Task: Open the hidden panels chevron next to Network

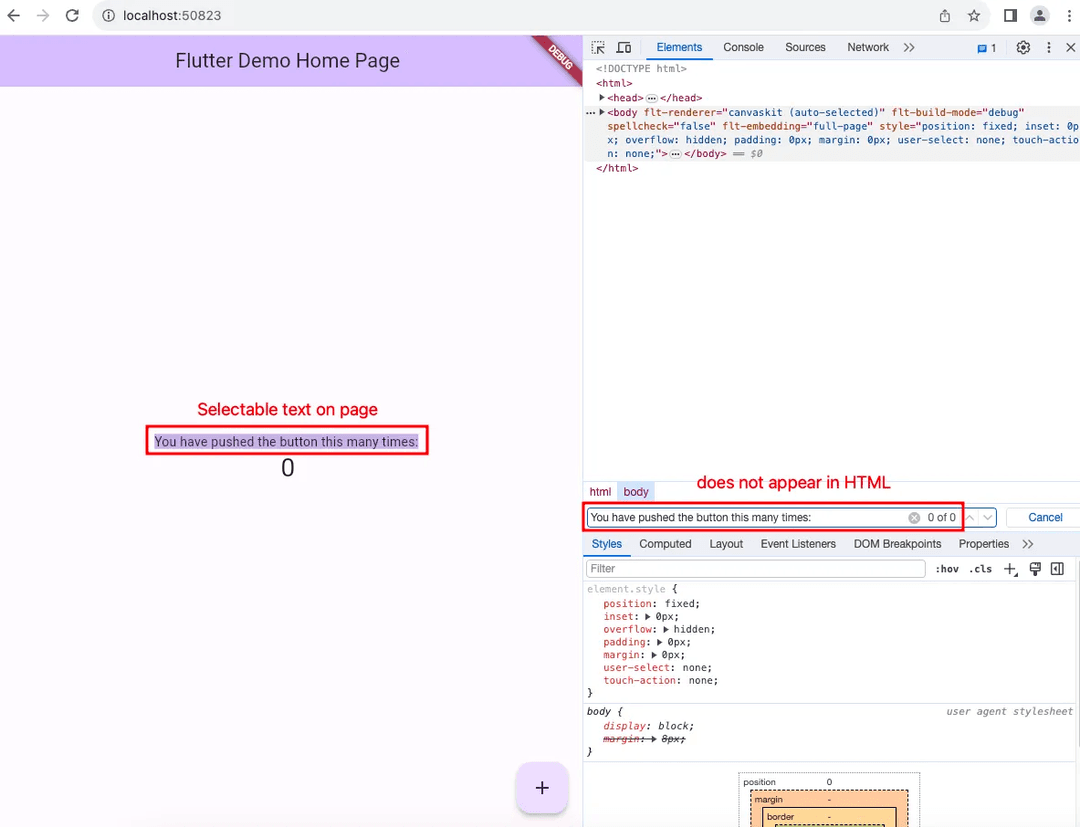Action: click(x=910, y=47)
